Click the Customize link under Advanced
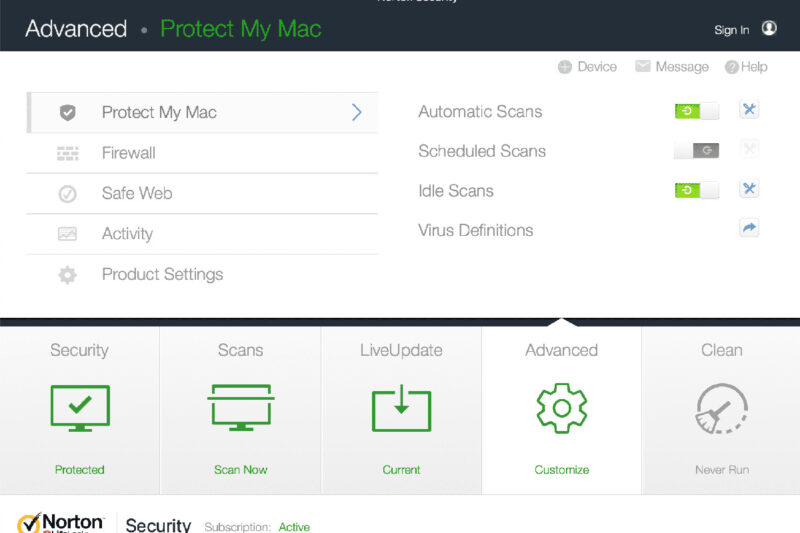The image size is (800, 533). 562,470
